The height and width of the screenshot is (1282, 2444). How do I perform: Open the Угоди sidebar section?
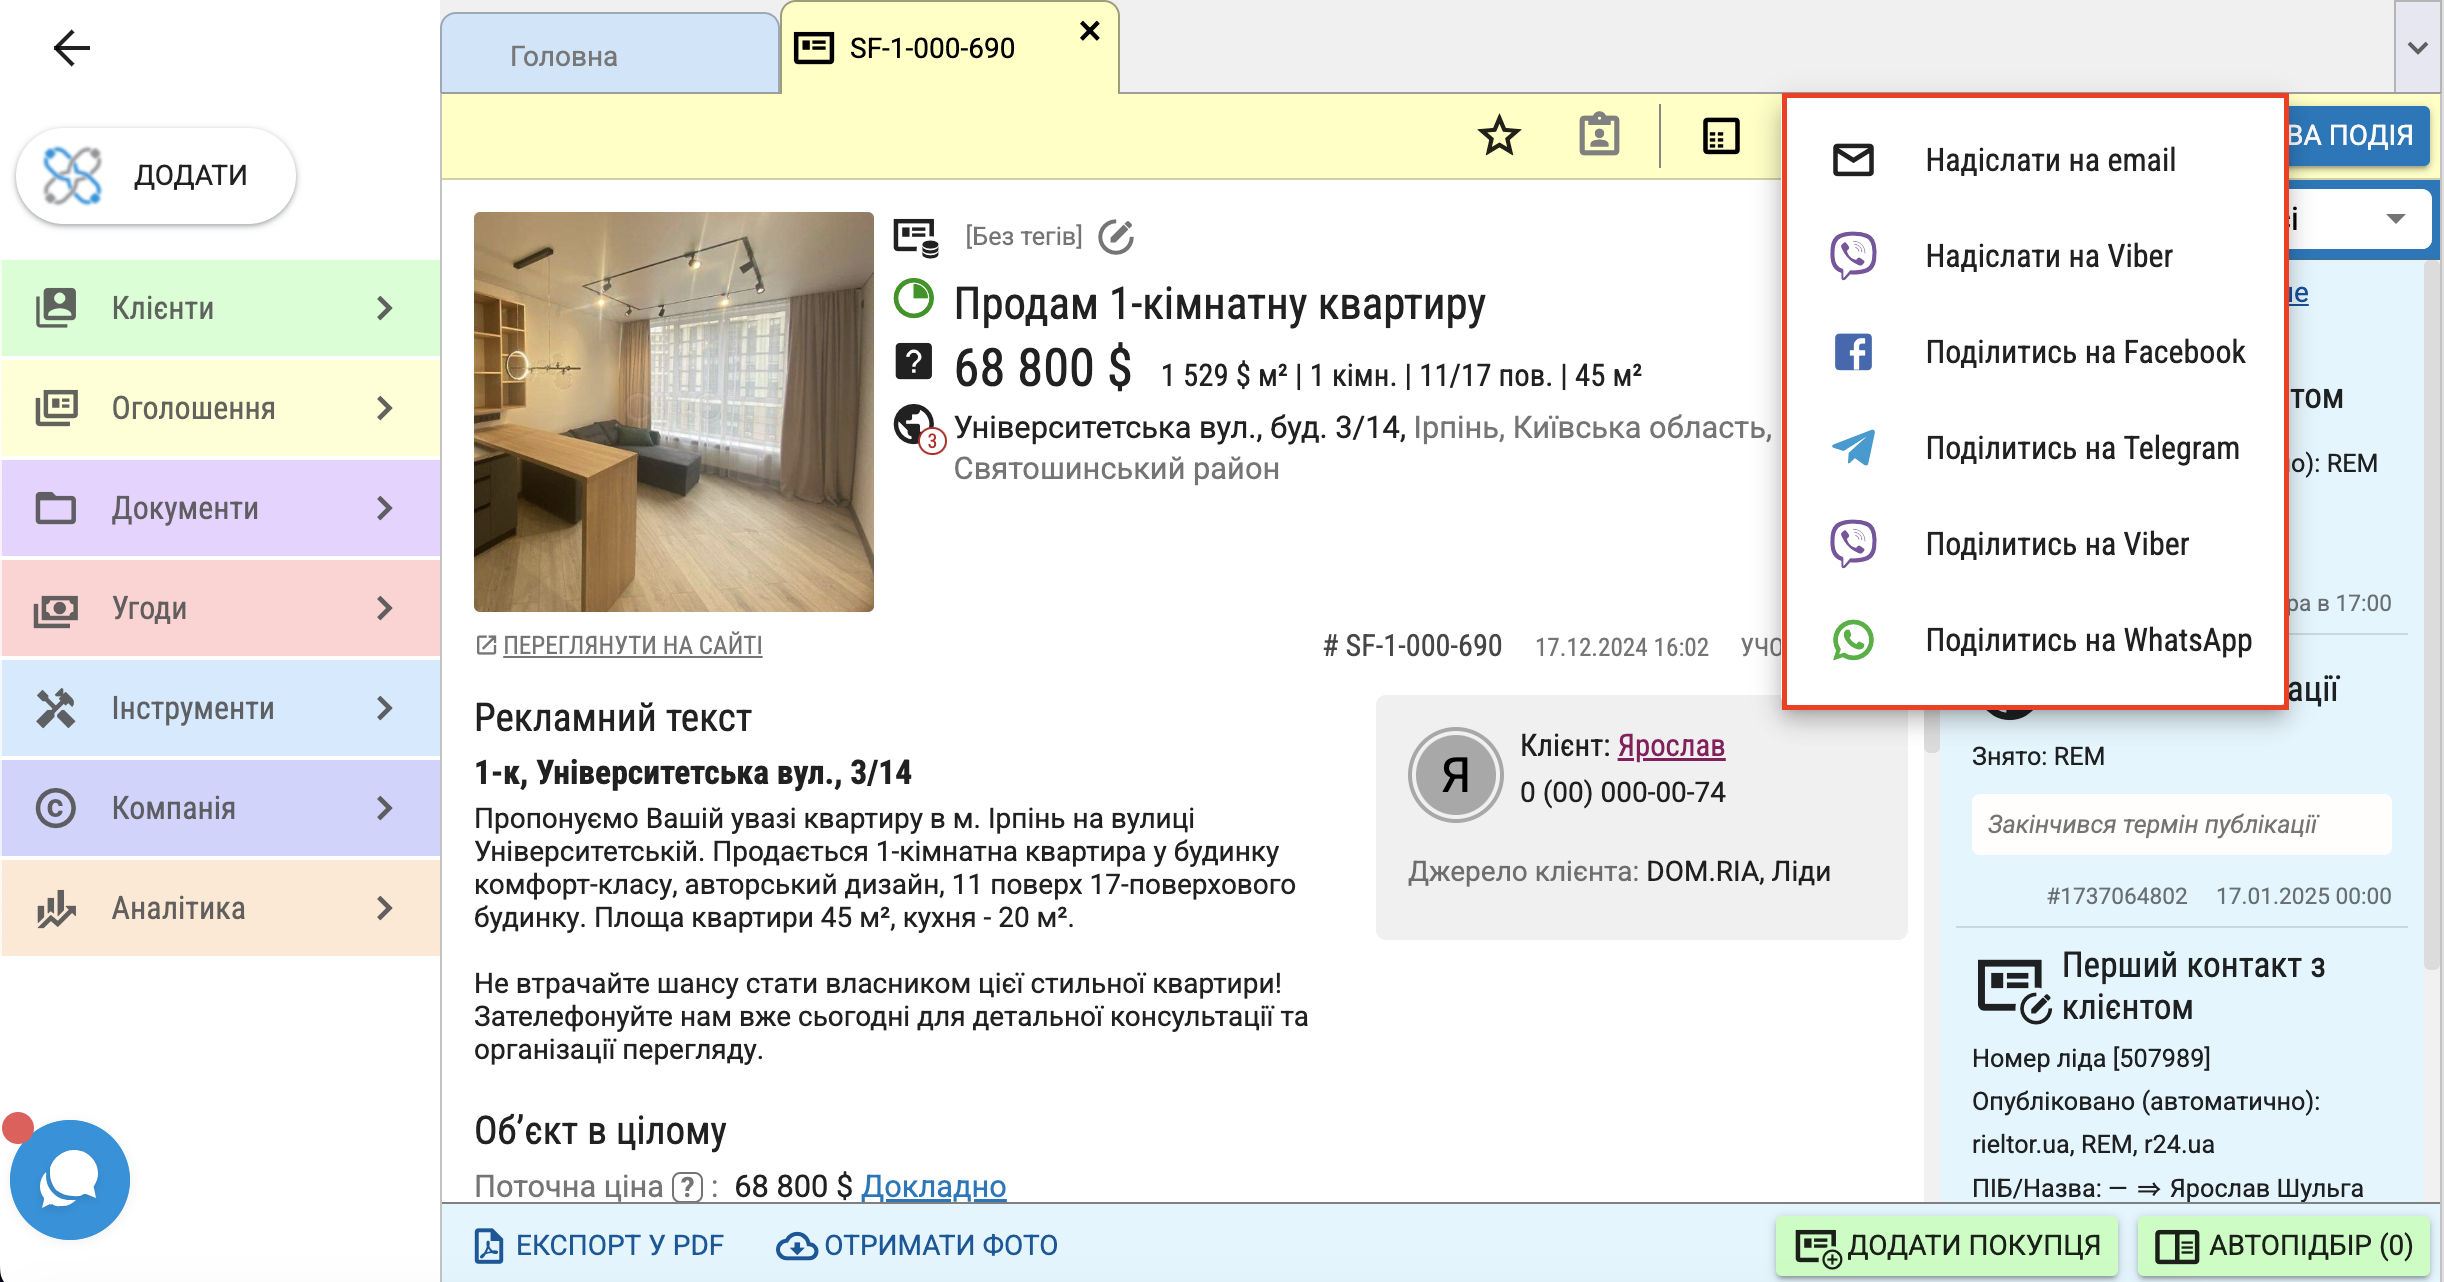point(220,608)
